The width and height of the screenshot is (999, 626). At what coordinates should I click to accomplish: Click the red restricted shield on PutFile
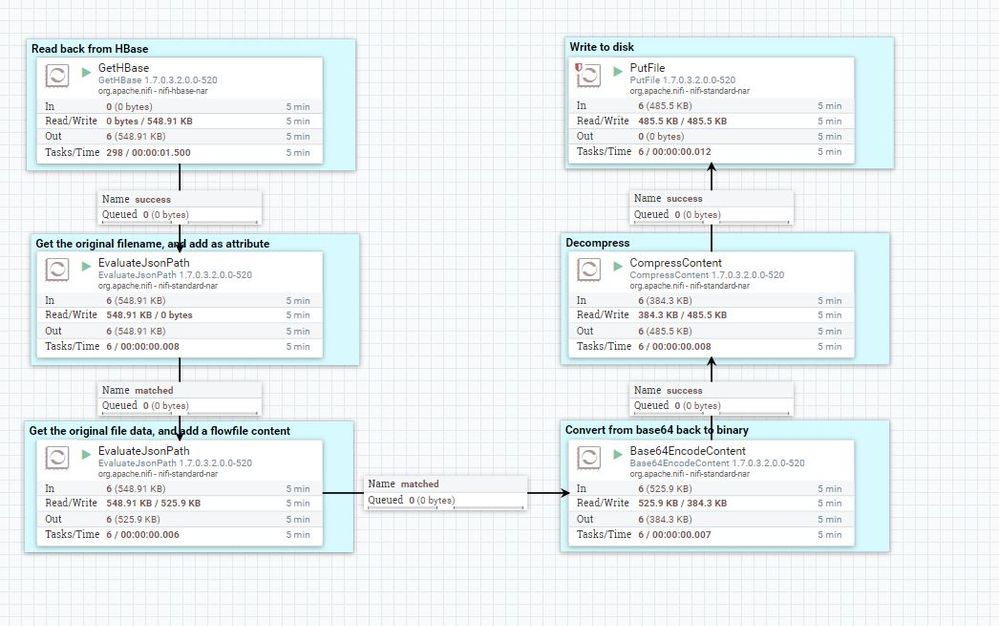[x=579, y=67]
